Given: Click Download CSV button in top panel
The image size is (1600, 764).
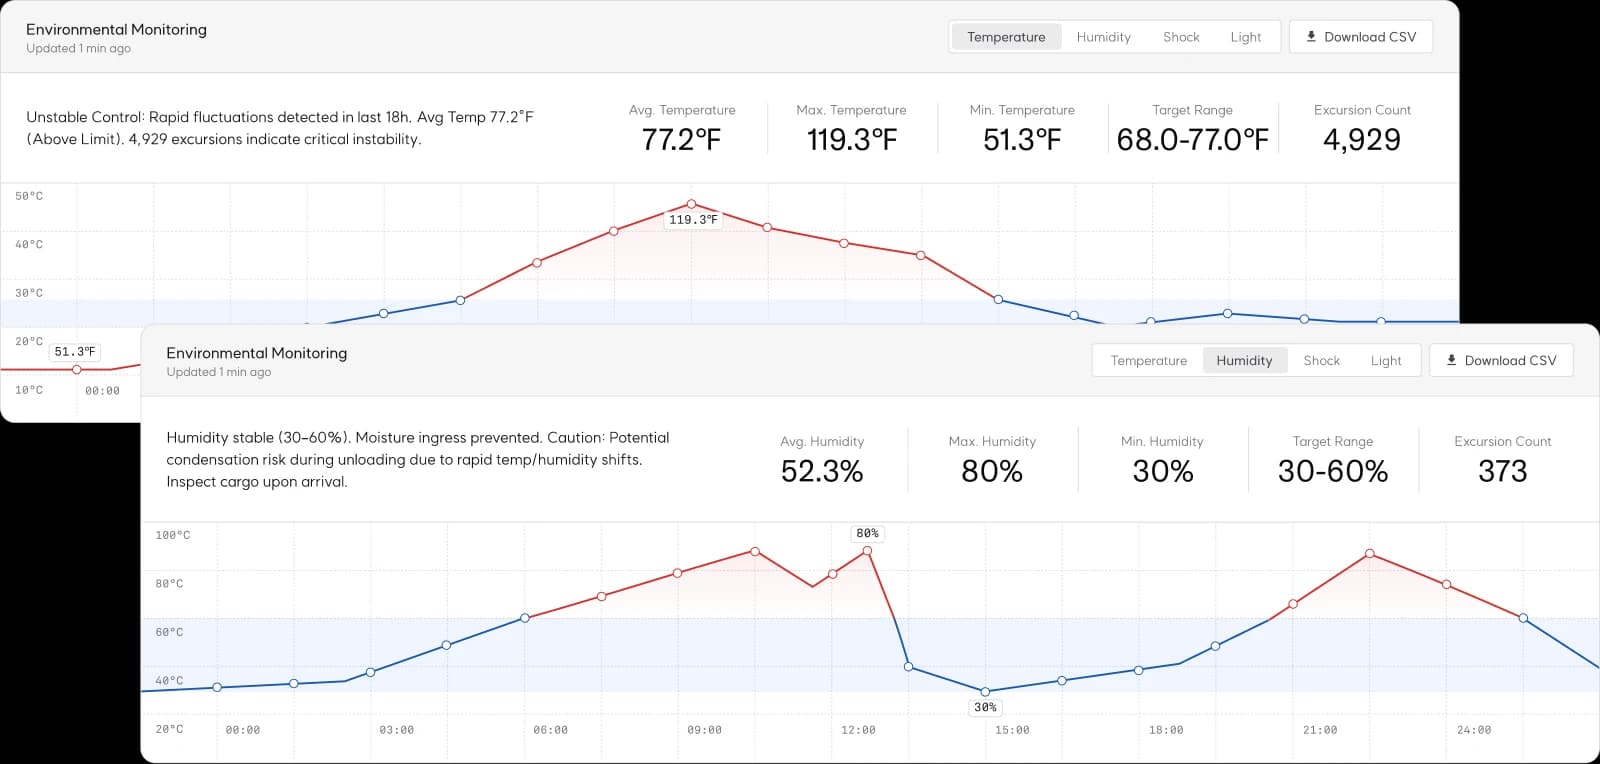Looking at the screenshot, I should (x=1361, y=37).
